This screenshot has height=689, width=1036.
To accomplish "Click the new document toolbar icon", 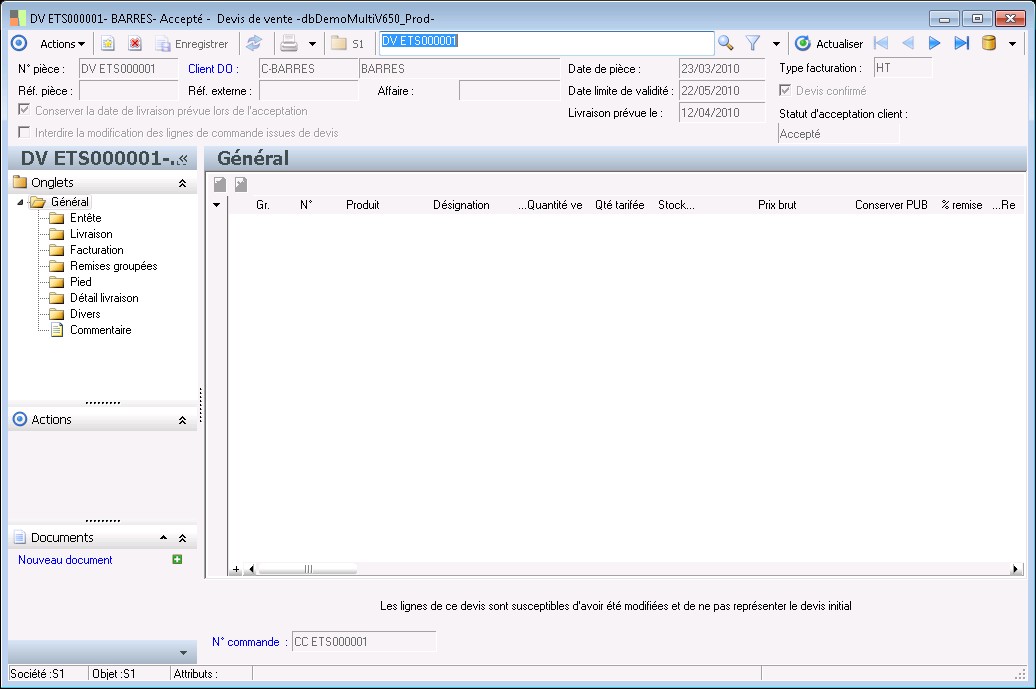I will pos(108,44).
